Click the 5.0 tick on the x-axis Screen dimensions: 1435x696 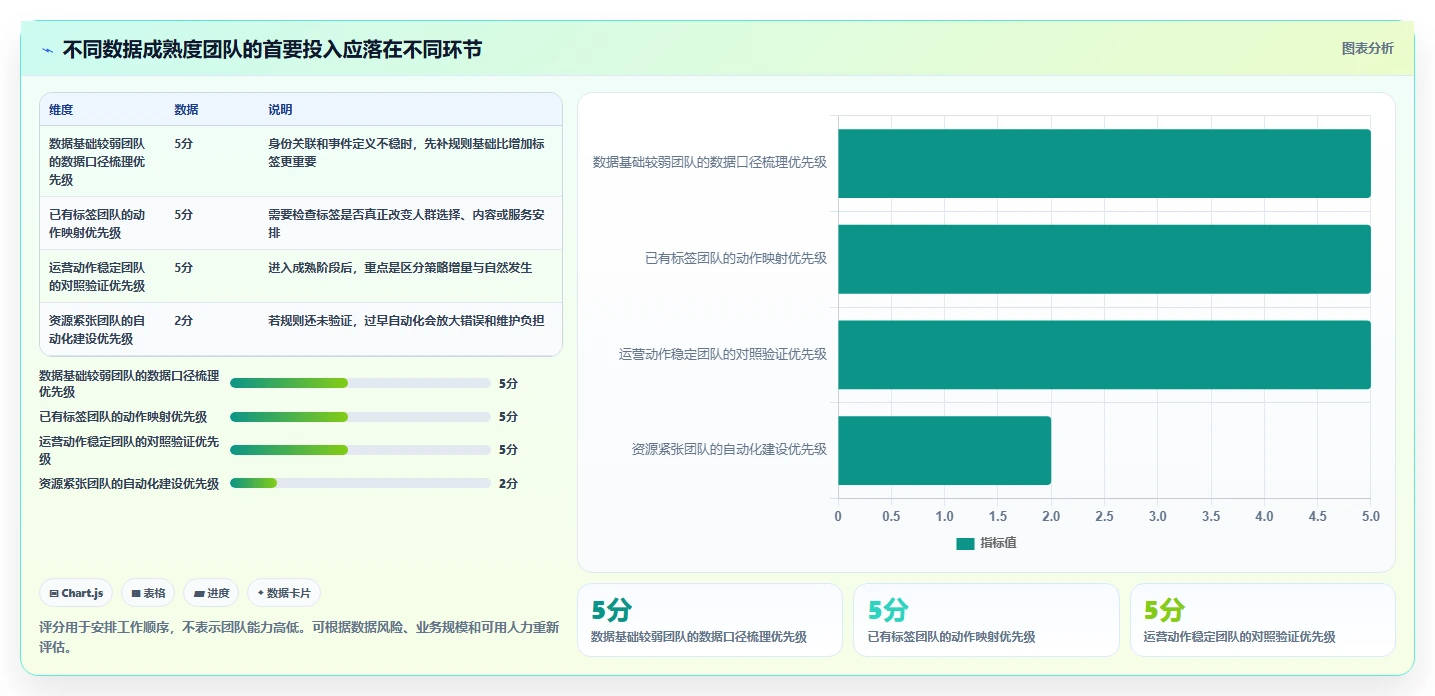pyautogui.click(x=1371, y=517)
